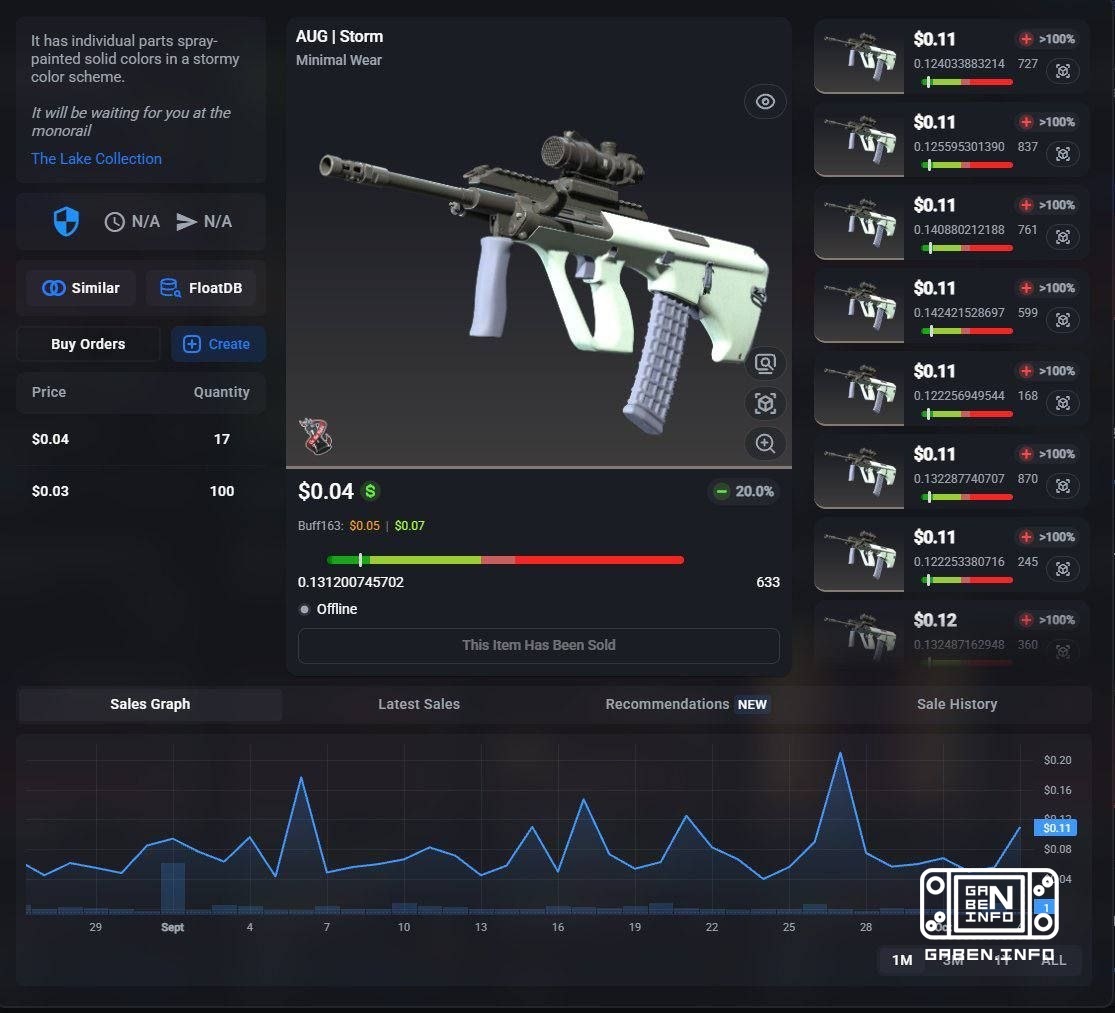Screen dimensions: 1115x1013
Task: Click 3D inspect icon for float 0.132287740707
Action: [x=1062, y=486]
